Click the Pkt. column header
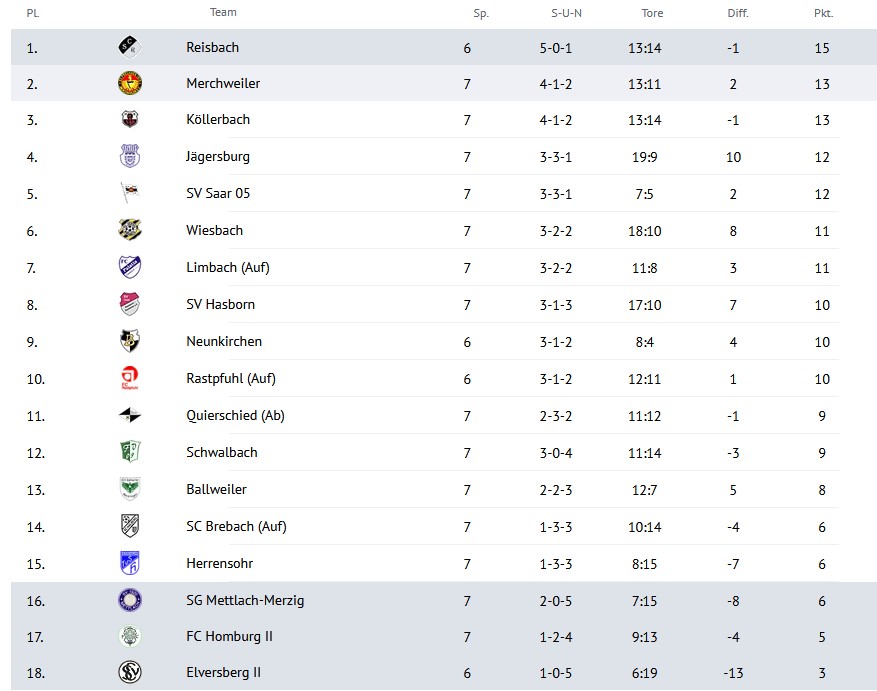The width and height of the screenshot is (877, 691). (823, 13)
